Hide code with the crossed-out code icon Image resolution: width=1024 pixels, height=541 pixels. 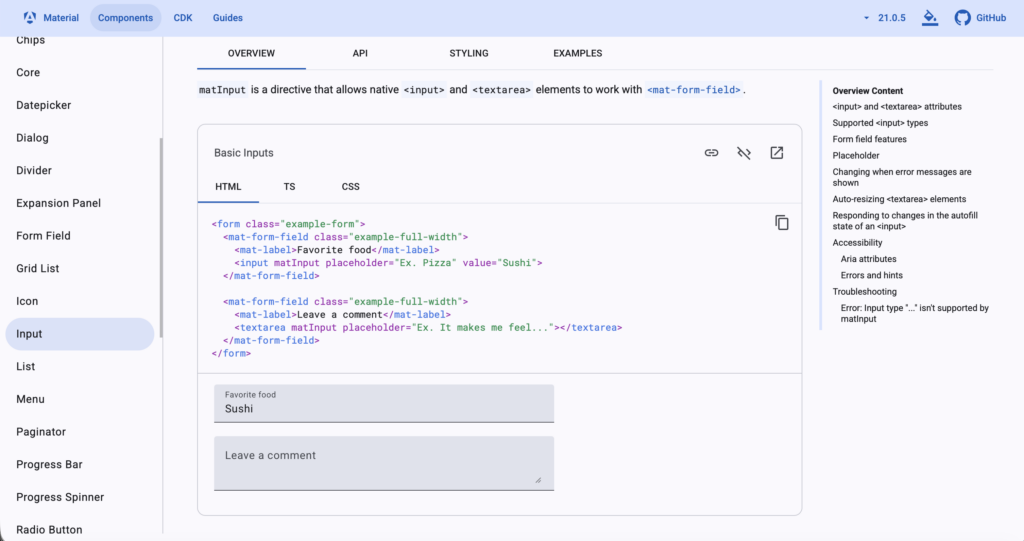744,153
